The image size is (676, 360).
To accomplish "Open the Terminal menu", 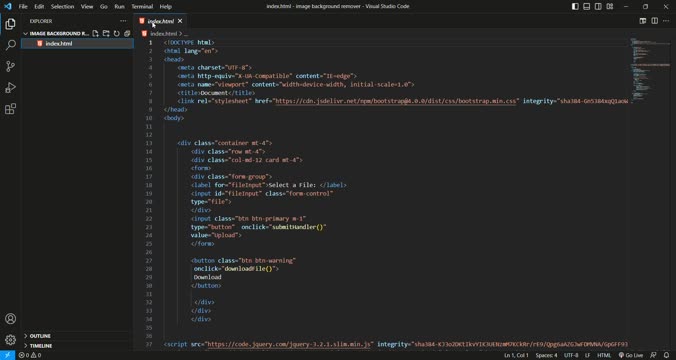I will (x=142, y=6).
